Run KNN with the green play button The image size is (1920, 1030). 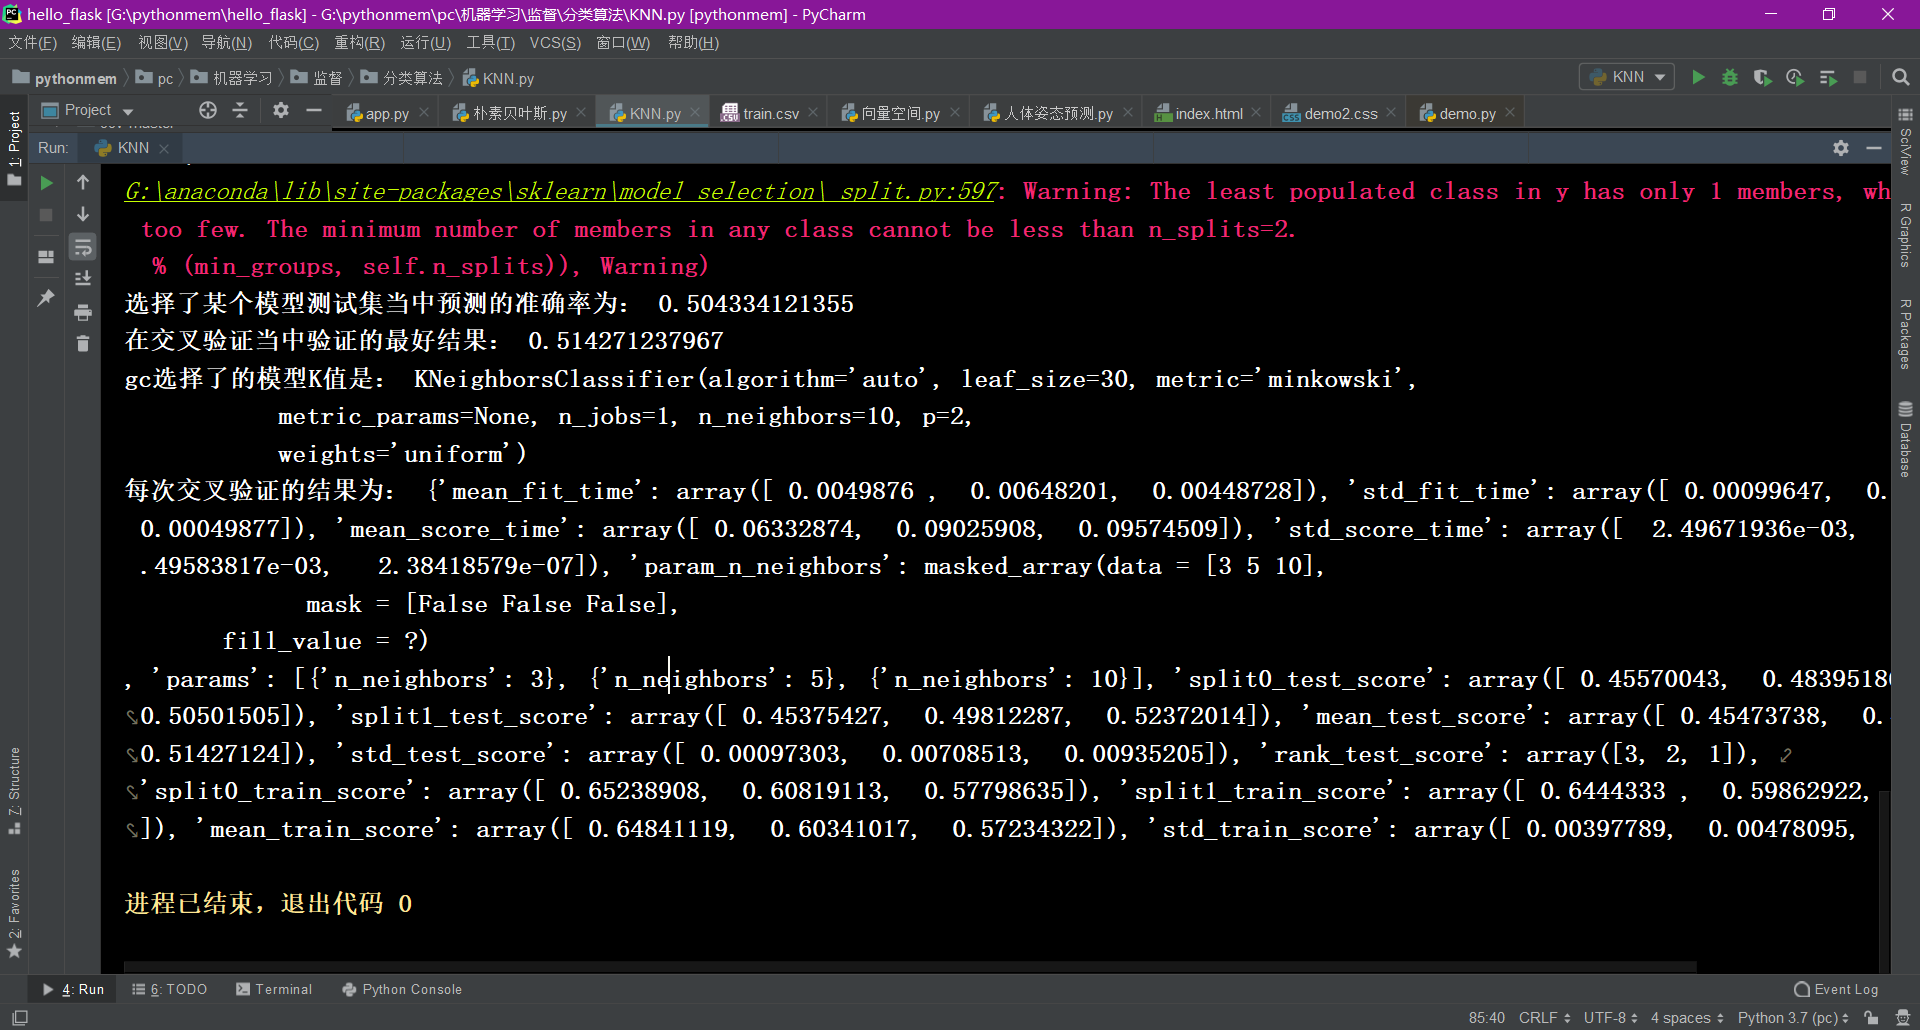[x=1698, y=77]
